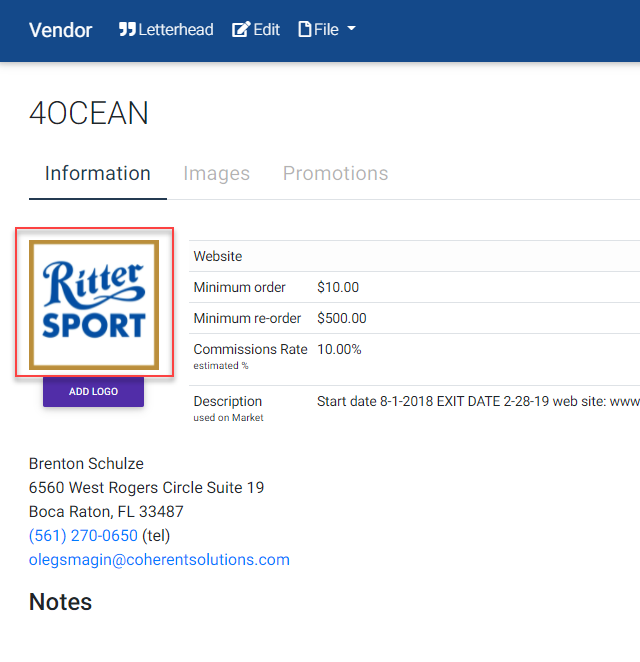Click the File document icon
640x662 pixels.
(304, 30)
